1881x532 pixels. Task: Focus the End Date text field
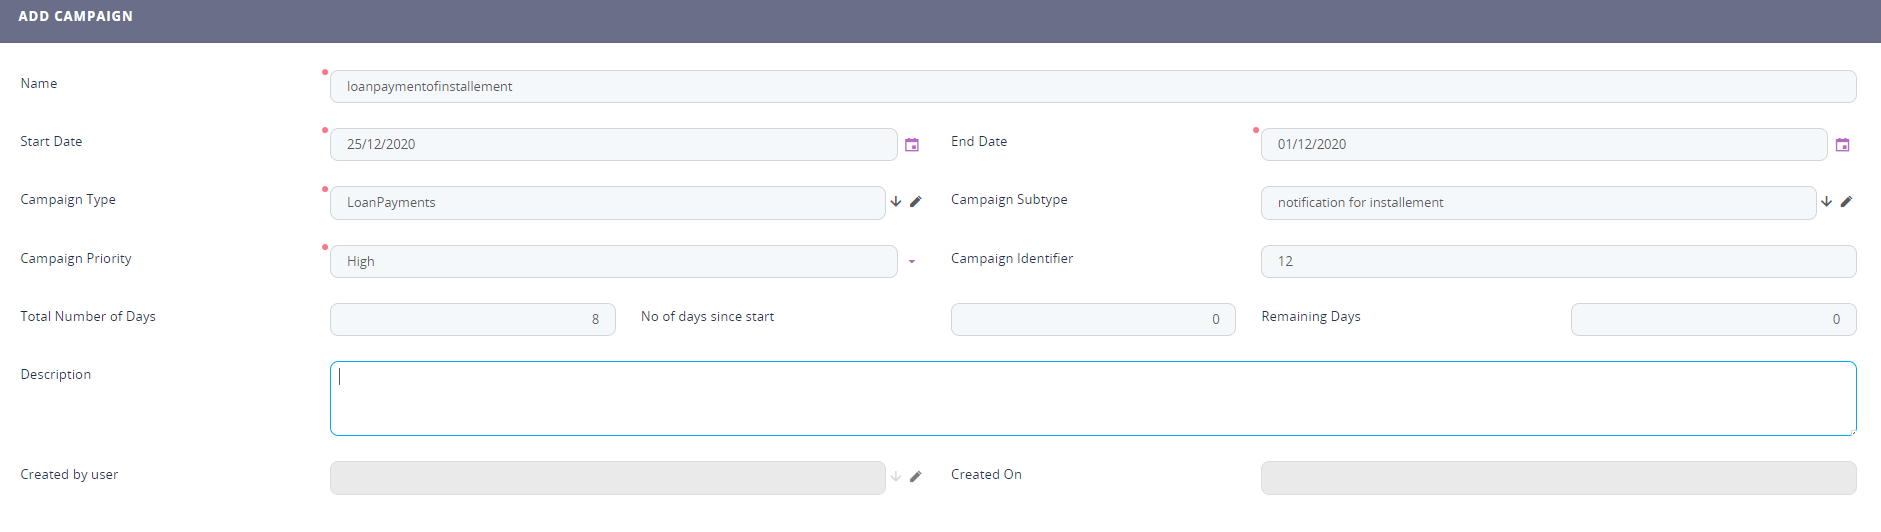(x=1542, y=145)
